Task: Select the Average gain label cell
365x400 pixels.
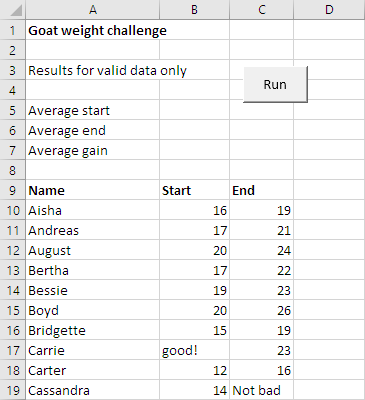Action: coord(93,150)
